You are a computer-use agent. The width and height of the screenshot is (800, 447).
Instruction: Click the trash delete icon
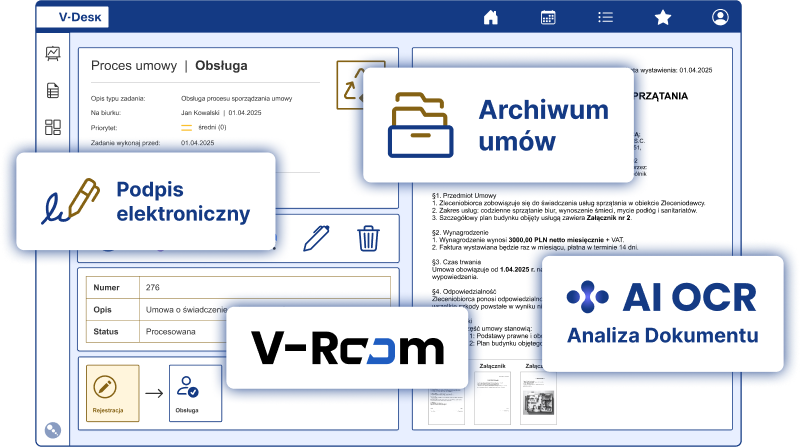[x=368, y=238]
